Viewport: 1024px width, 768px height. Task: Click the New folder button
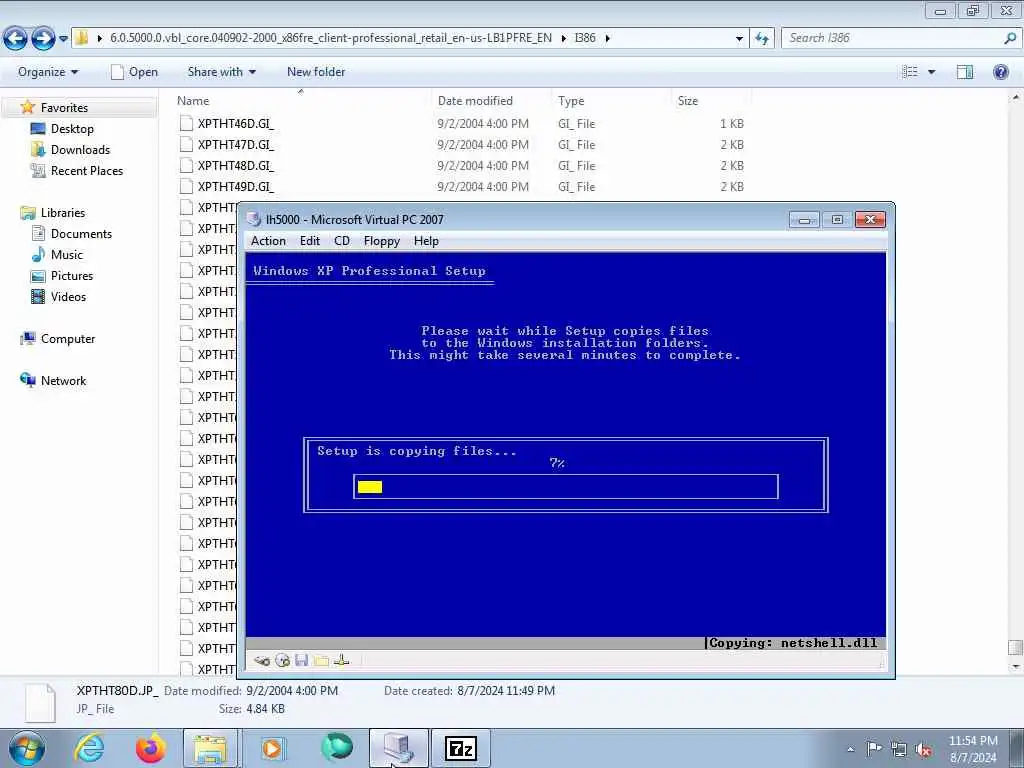316,72
